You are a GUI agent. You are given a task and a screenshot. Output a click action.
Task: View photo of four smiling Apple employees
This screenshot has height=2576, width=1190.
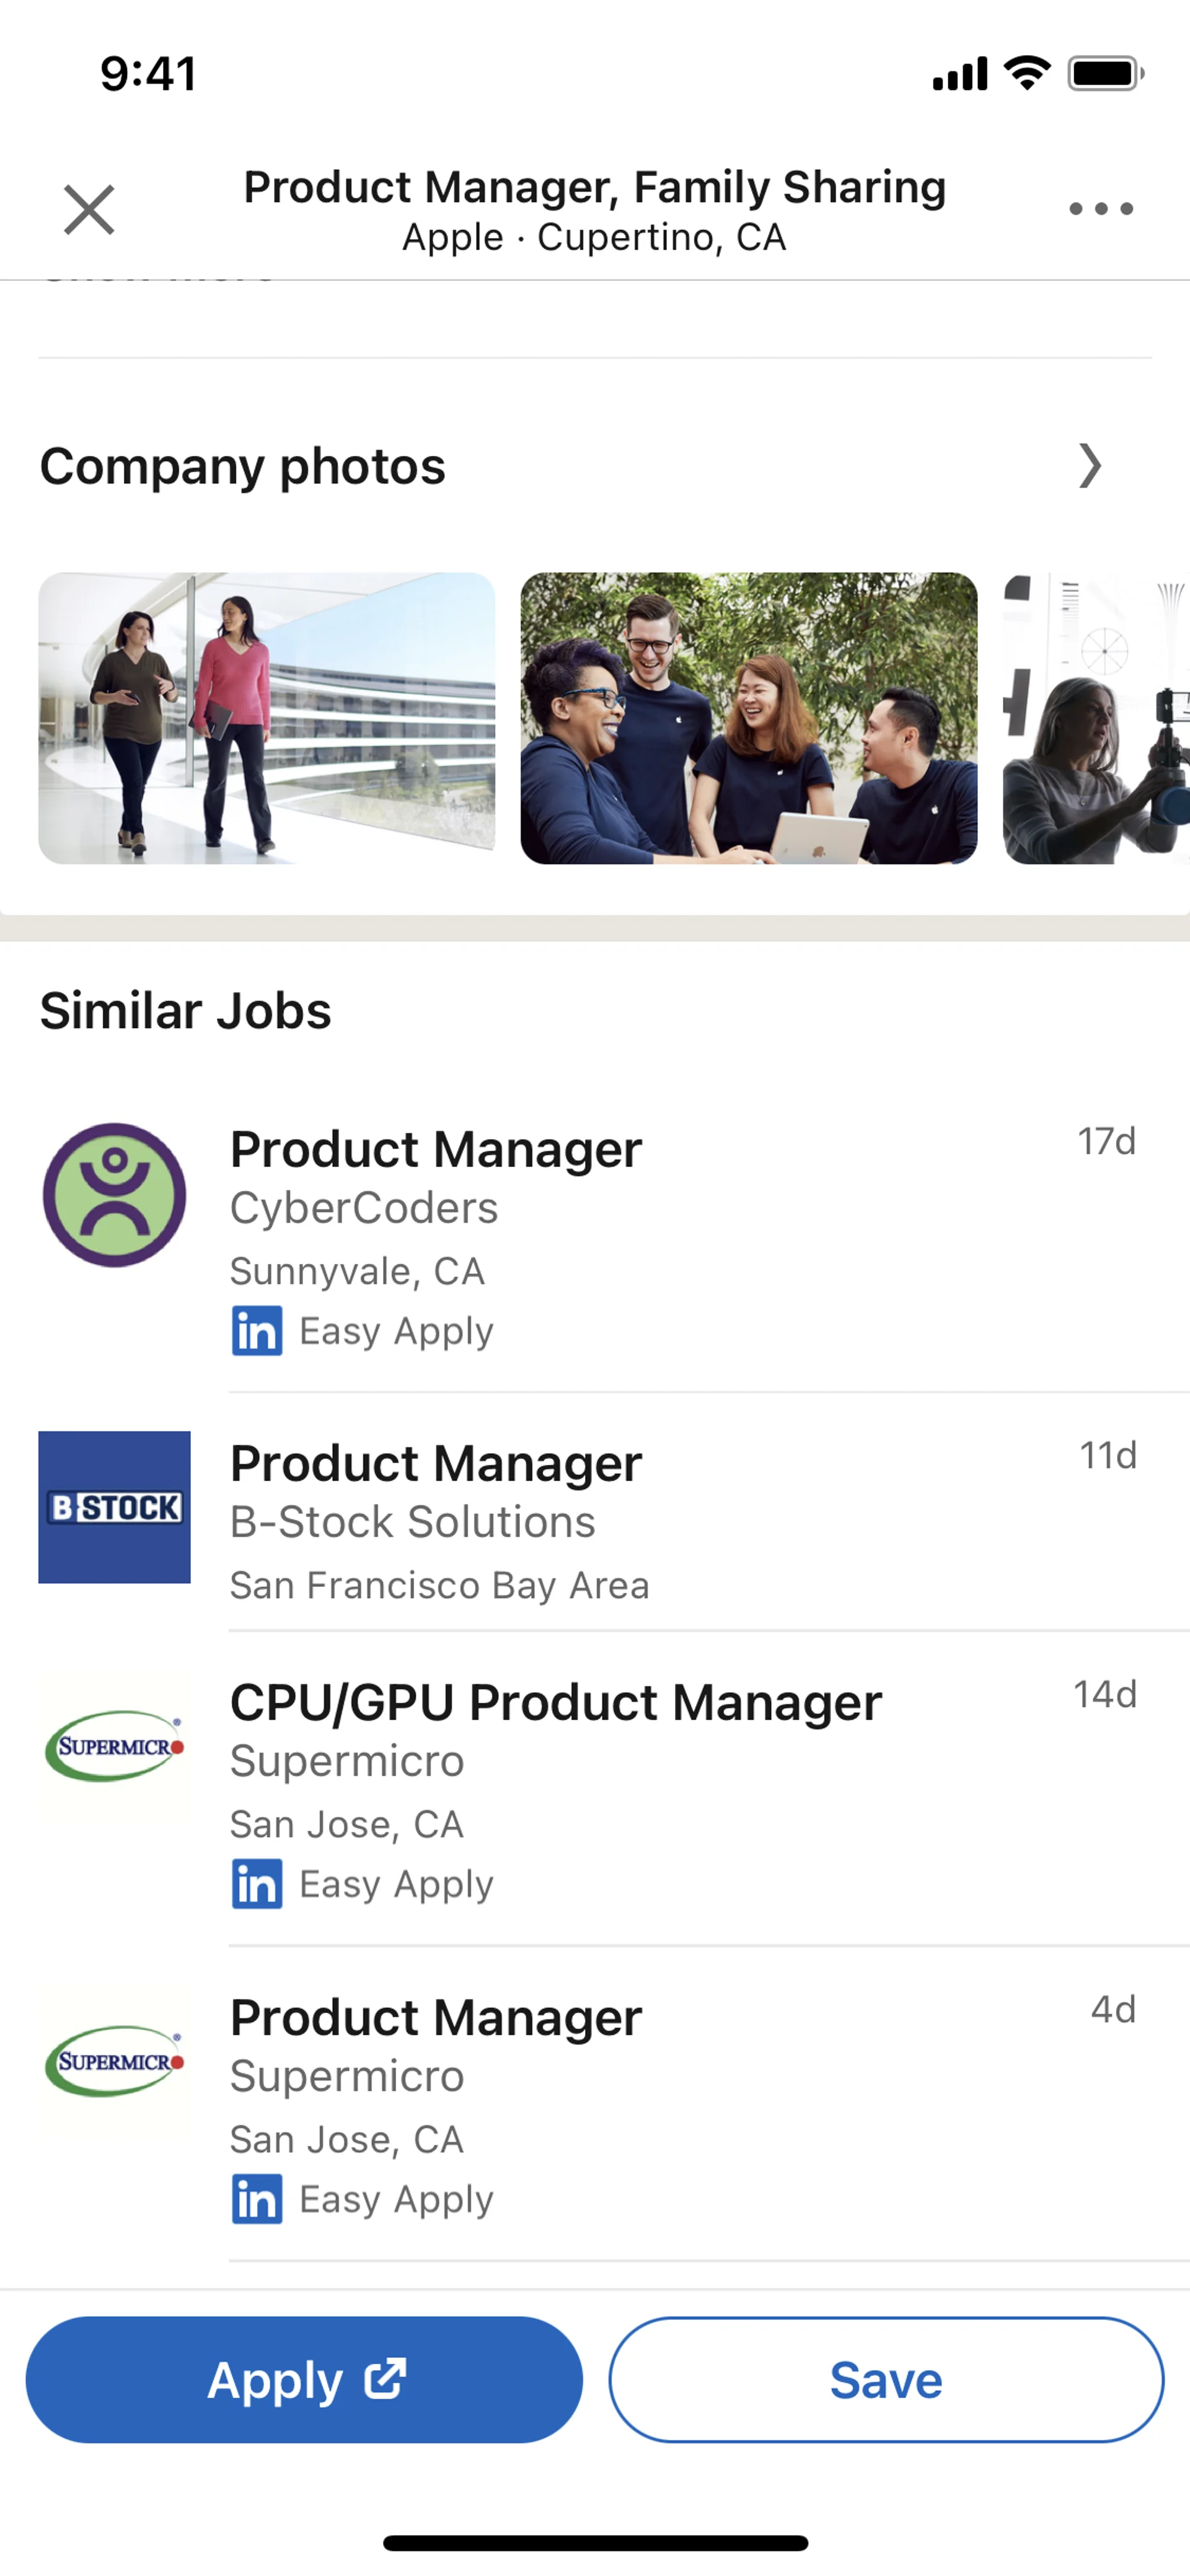point(748,718)
